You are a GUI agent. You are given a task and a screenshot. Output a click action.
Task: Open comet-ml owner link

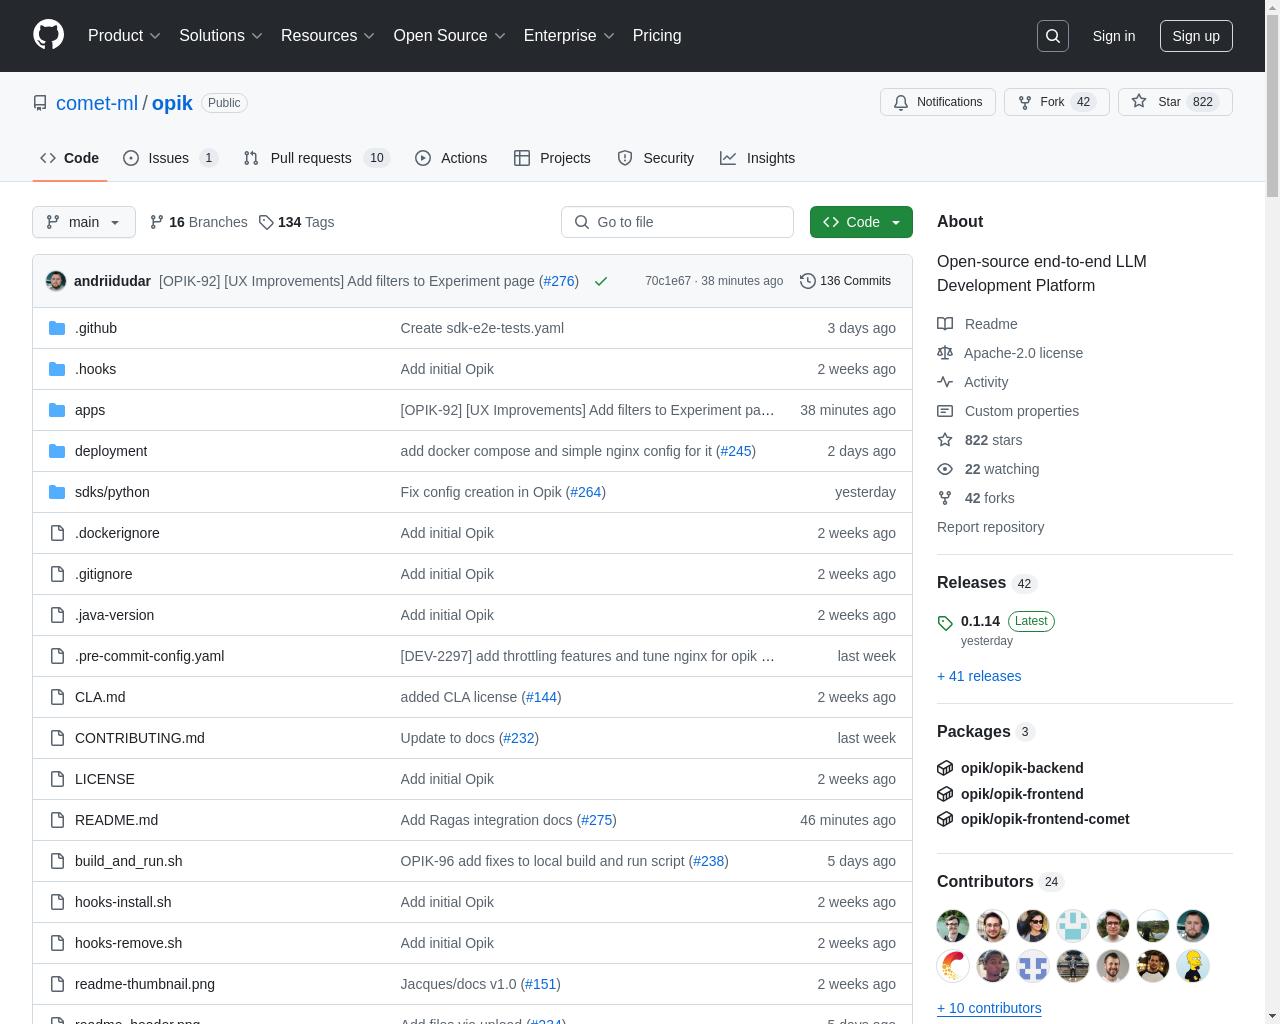(97, 103)
